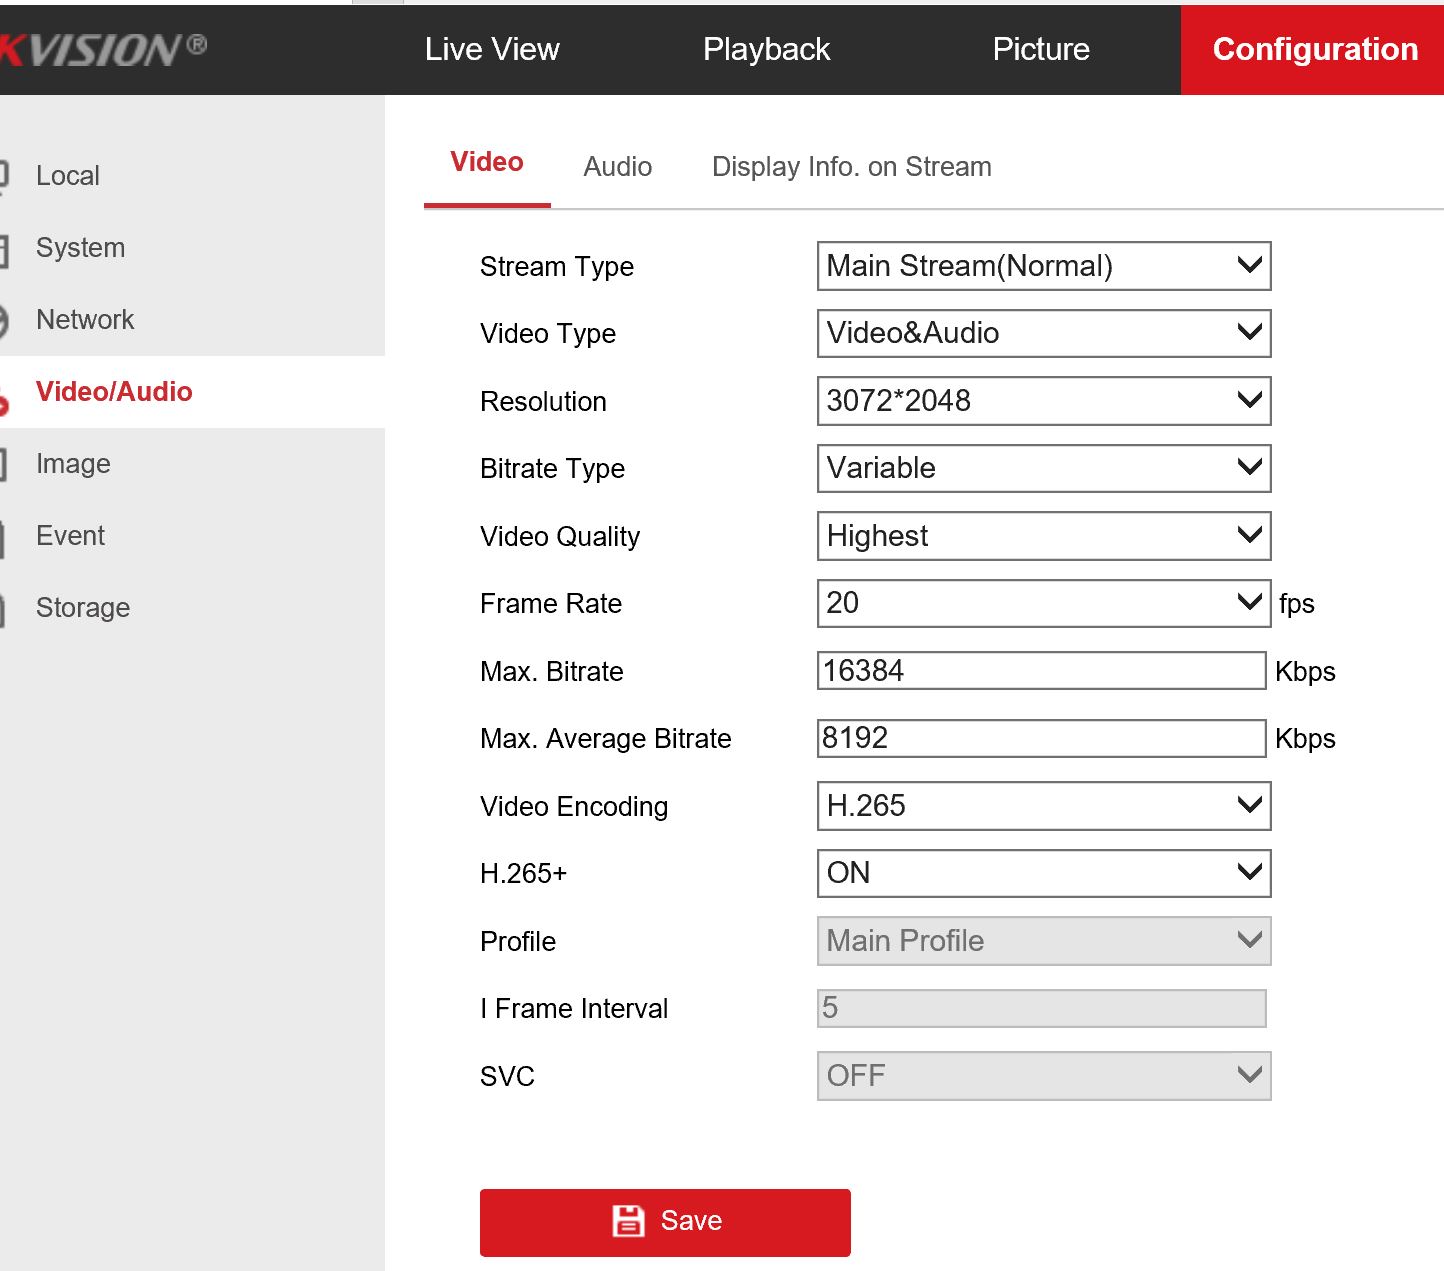1444x1271 pixels.
Task: Click the Max. Average Bitrate field
Action: click(1041, 738)
